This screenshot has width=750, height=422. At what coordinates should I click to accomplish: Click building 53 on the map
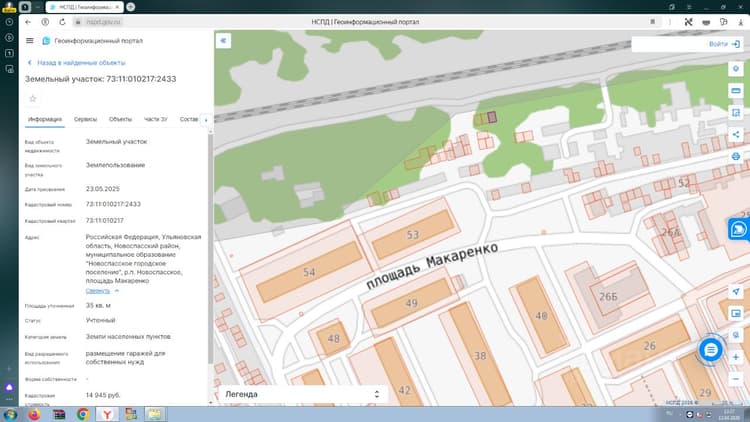pyautogui.click(x=413, y=235)
